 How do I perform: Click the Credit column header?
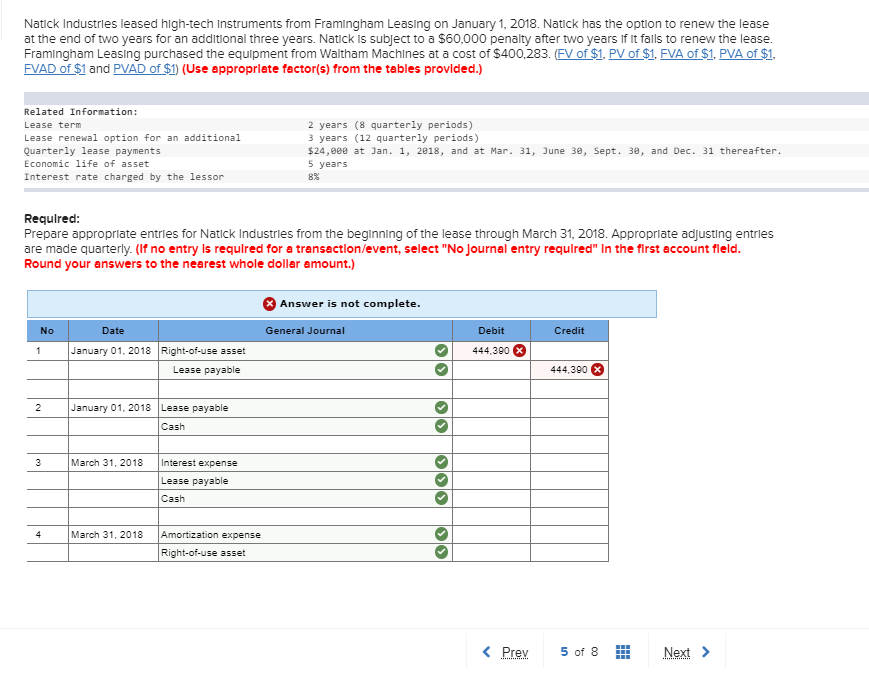[x=569, y=330]
